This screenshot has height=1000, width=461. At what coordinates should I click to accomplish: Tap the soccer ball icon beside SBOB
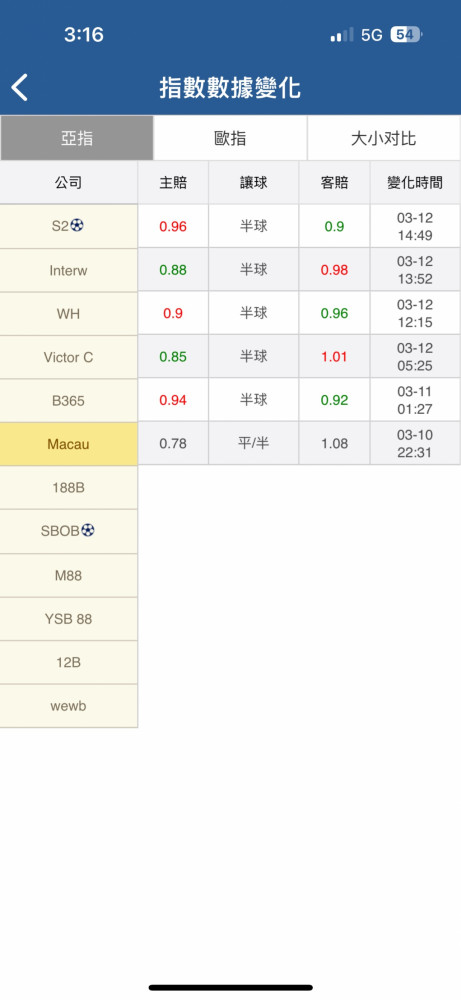tap(88, 530)
